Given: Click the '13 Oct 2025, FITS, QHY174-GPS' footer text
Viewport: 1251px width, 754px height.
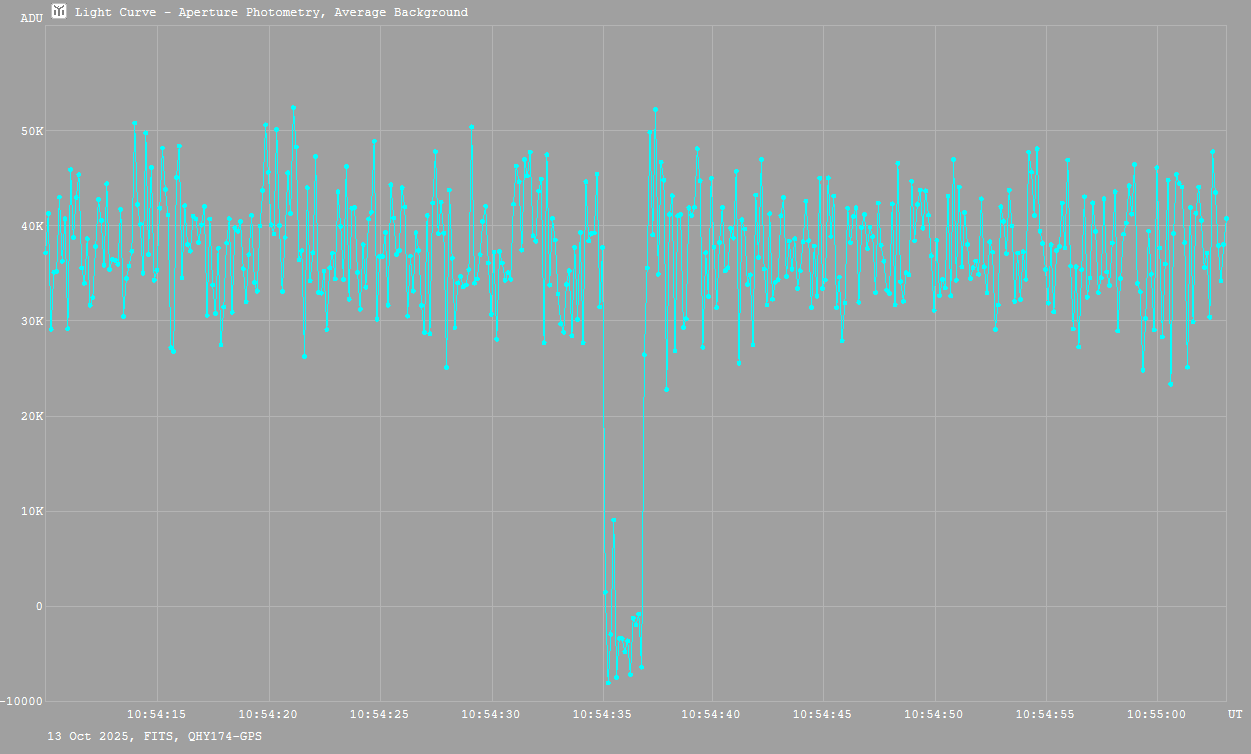Looking at the screenshot, I should click(x=155, y=736).
